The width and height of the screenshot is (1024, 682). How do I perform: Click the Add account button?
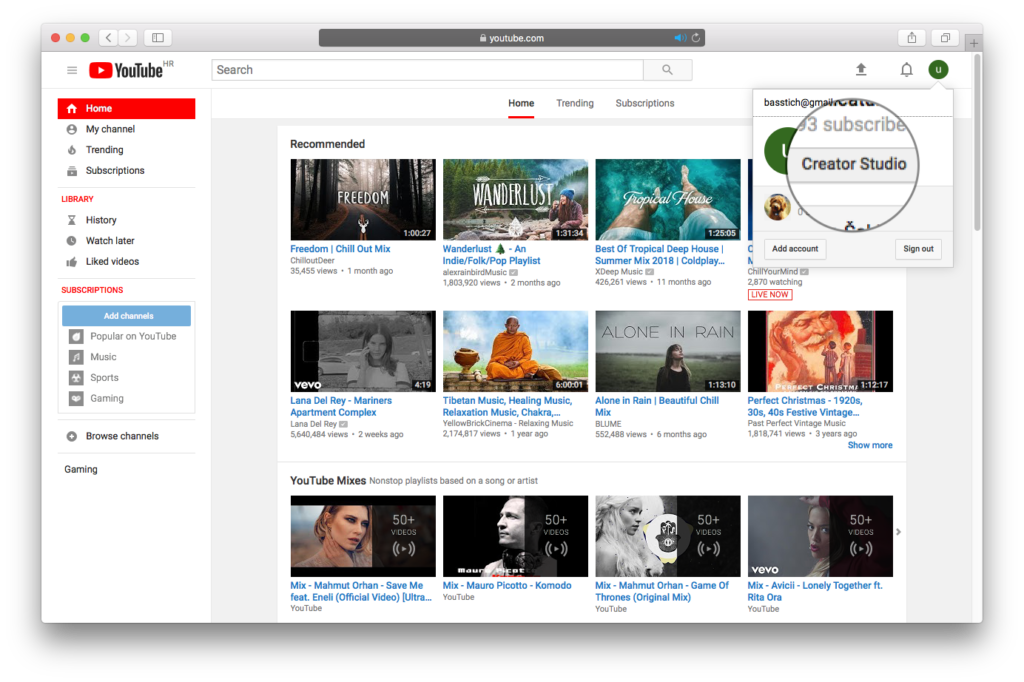pyautogui.click(x=795, y=249)
